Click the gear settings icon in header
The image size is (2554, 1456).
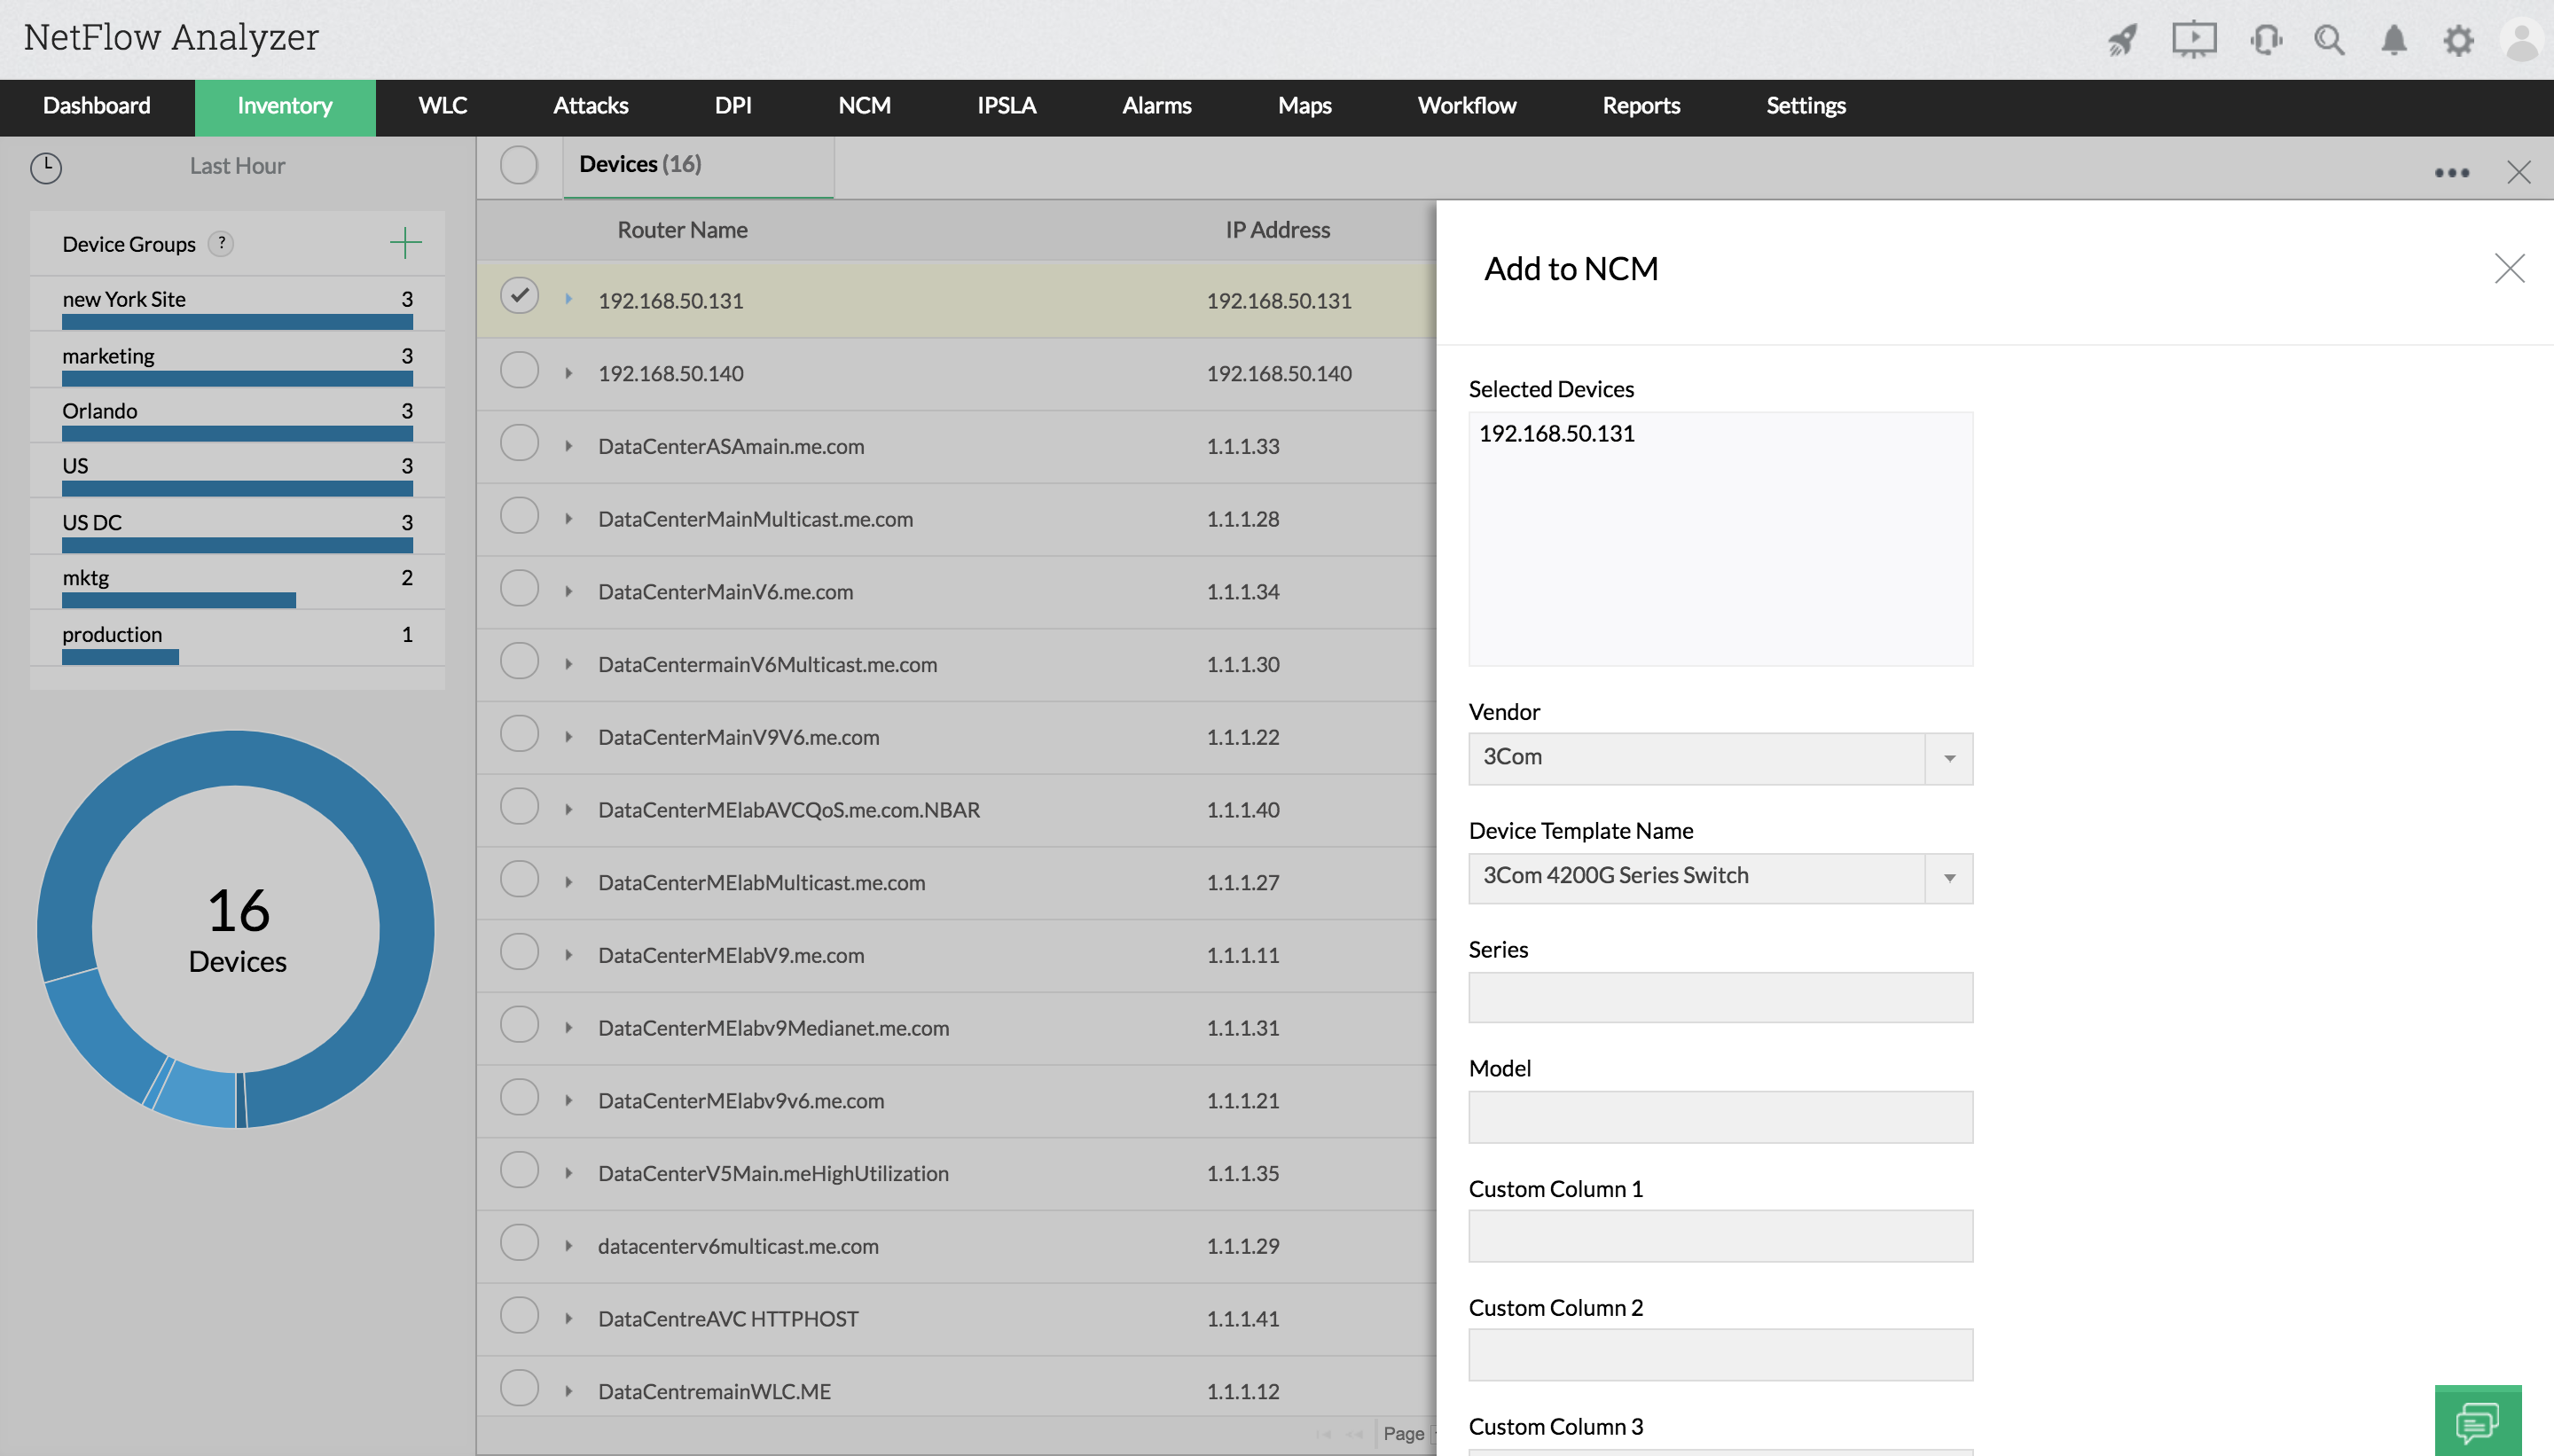pyautogui.click(x=2458, y=40)
